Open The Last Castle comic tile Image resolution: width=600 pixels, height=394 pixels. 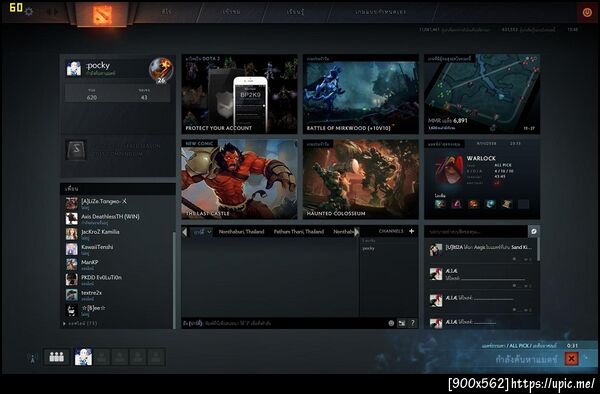[x=239, y=179]
